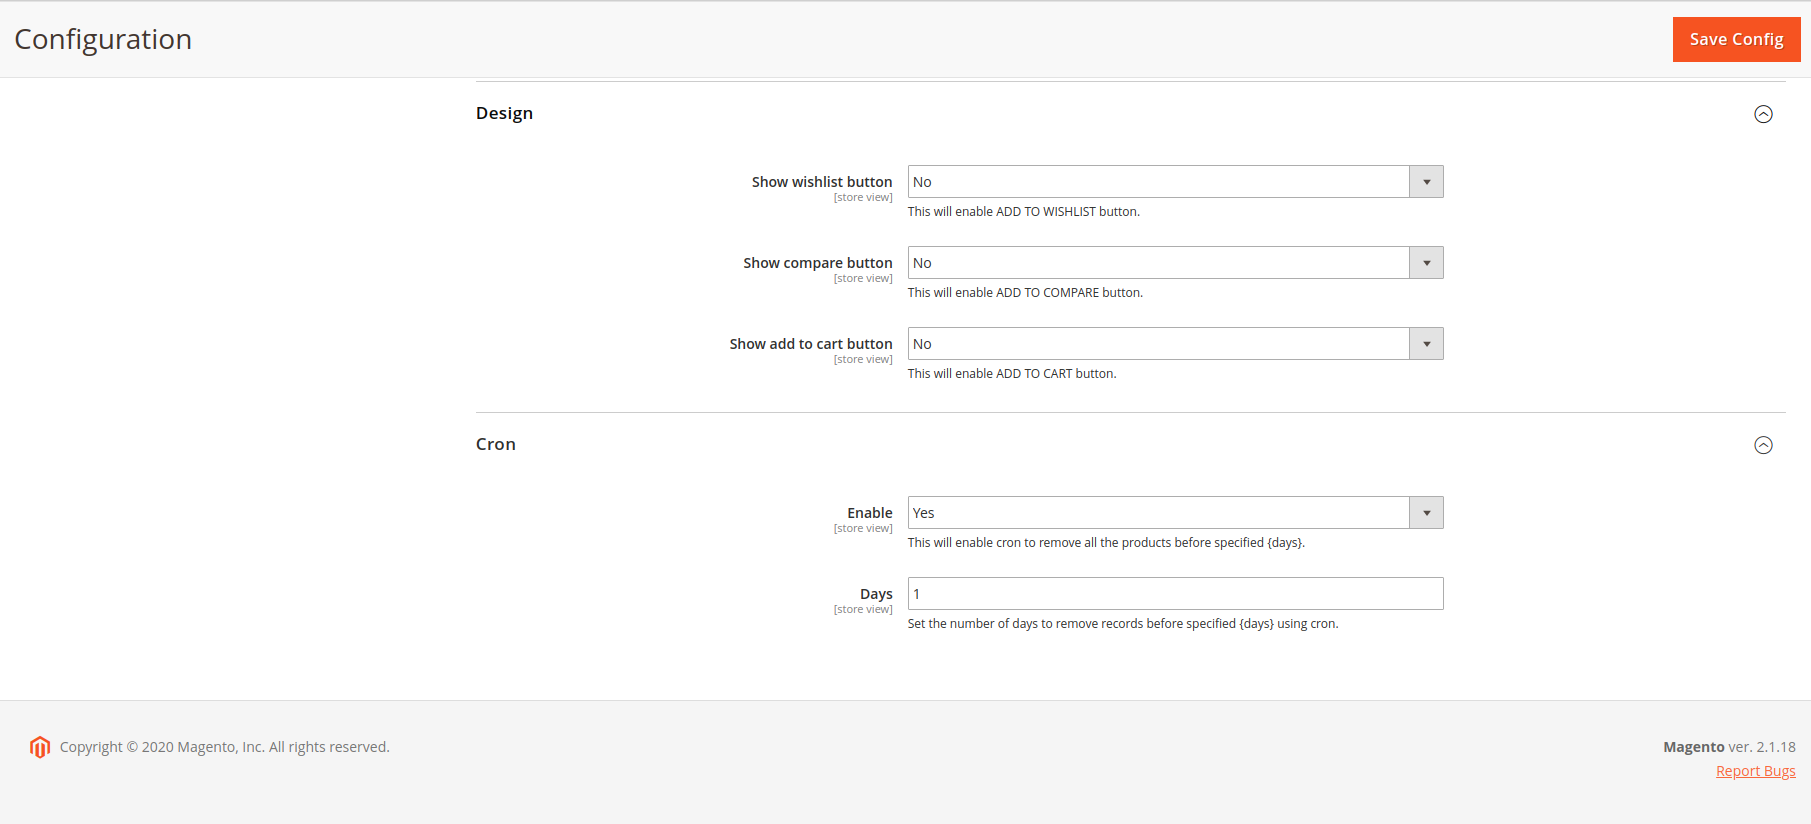
Task: Focus the Days input field
Action: point(1175,594)
